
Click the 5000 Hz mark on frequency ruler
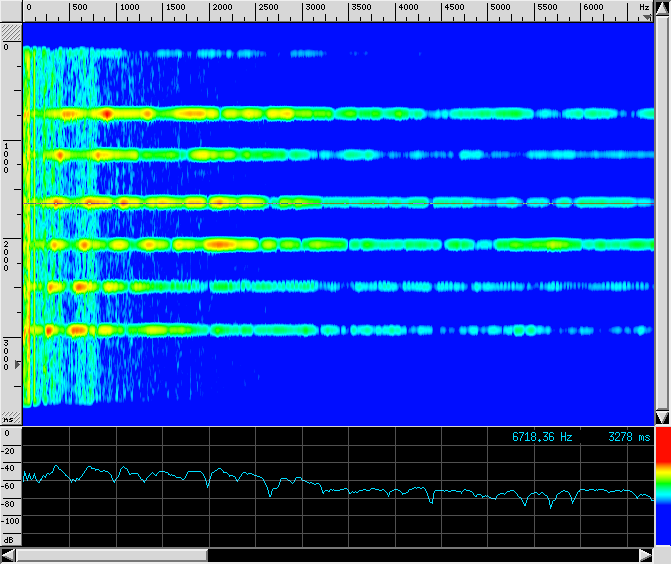pyautogui.click(x=501, y=8)
